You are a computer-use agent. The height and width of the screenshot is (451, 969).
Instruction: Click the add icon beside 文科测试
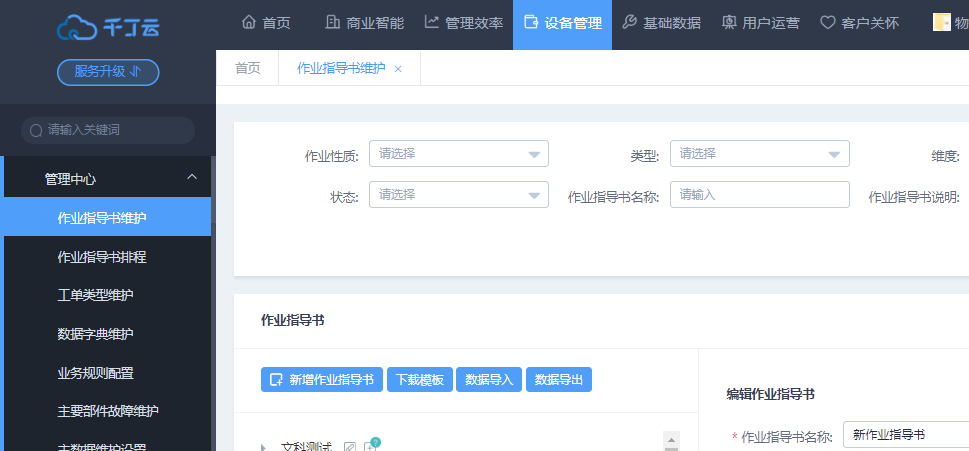[370, 447]
